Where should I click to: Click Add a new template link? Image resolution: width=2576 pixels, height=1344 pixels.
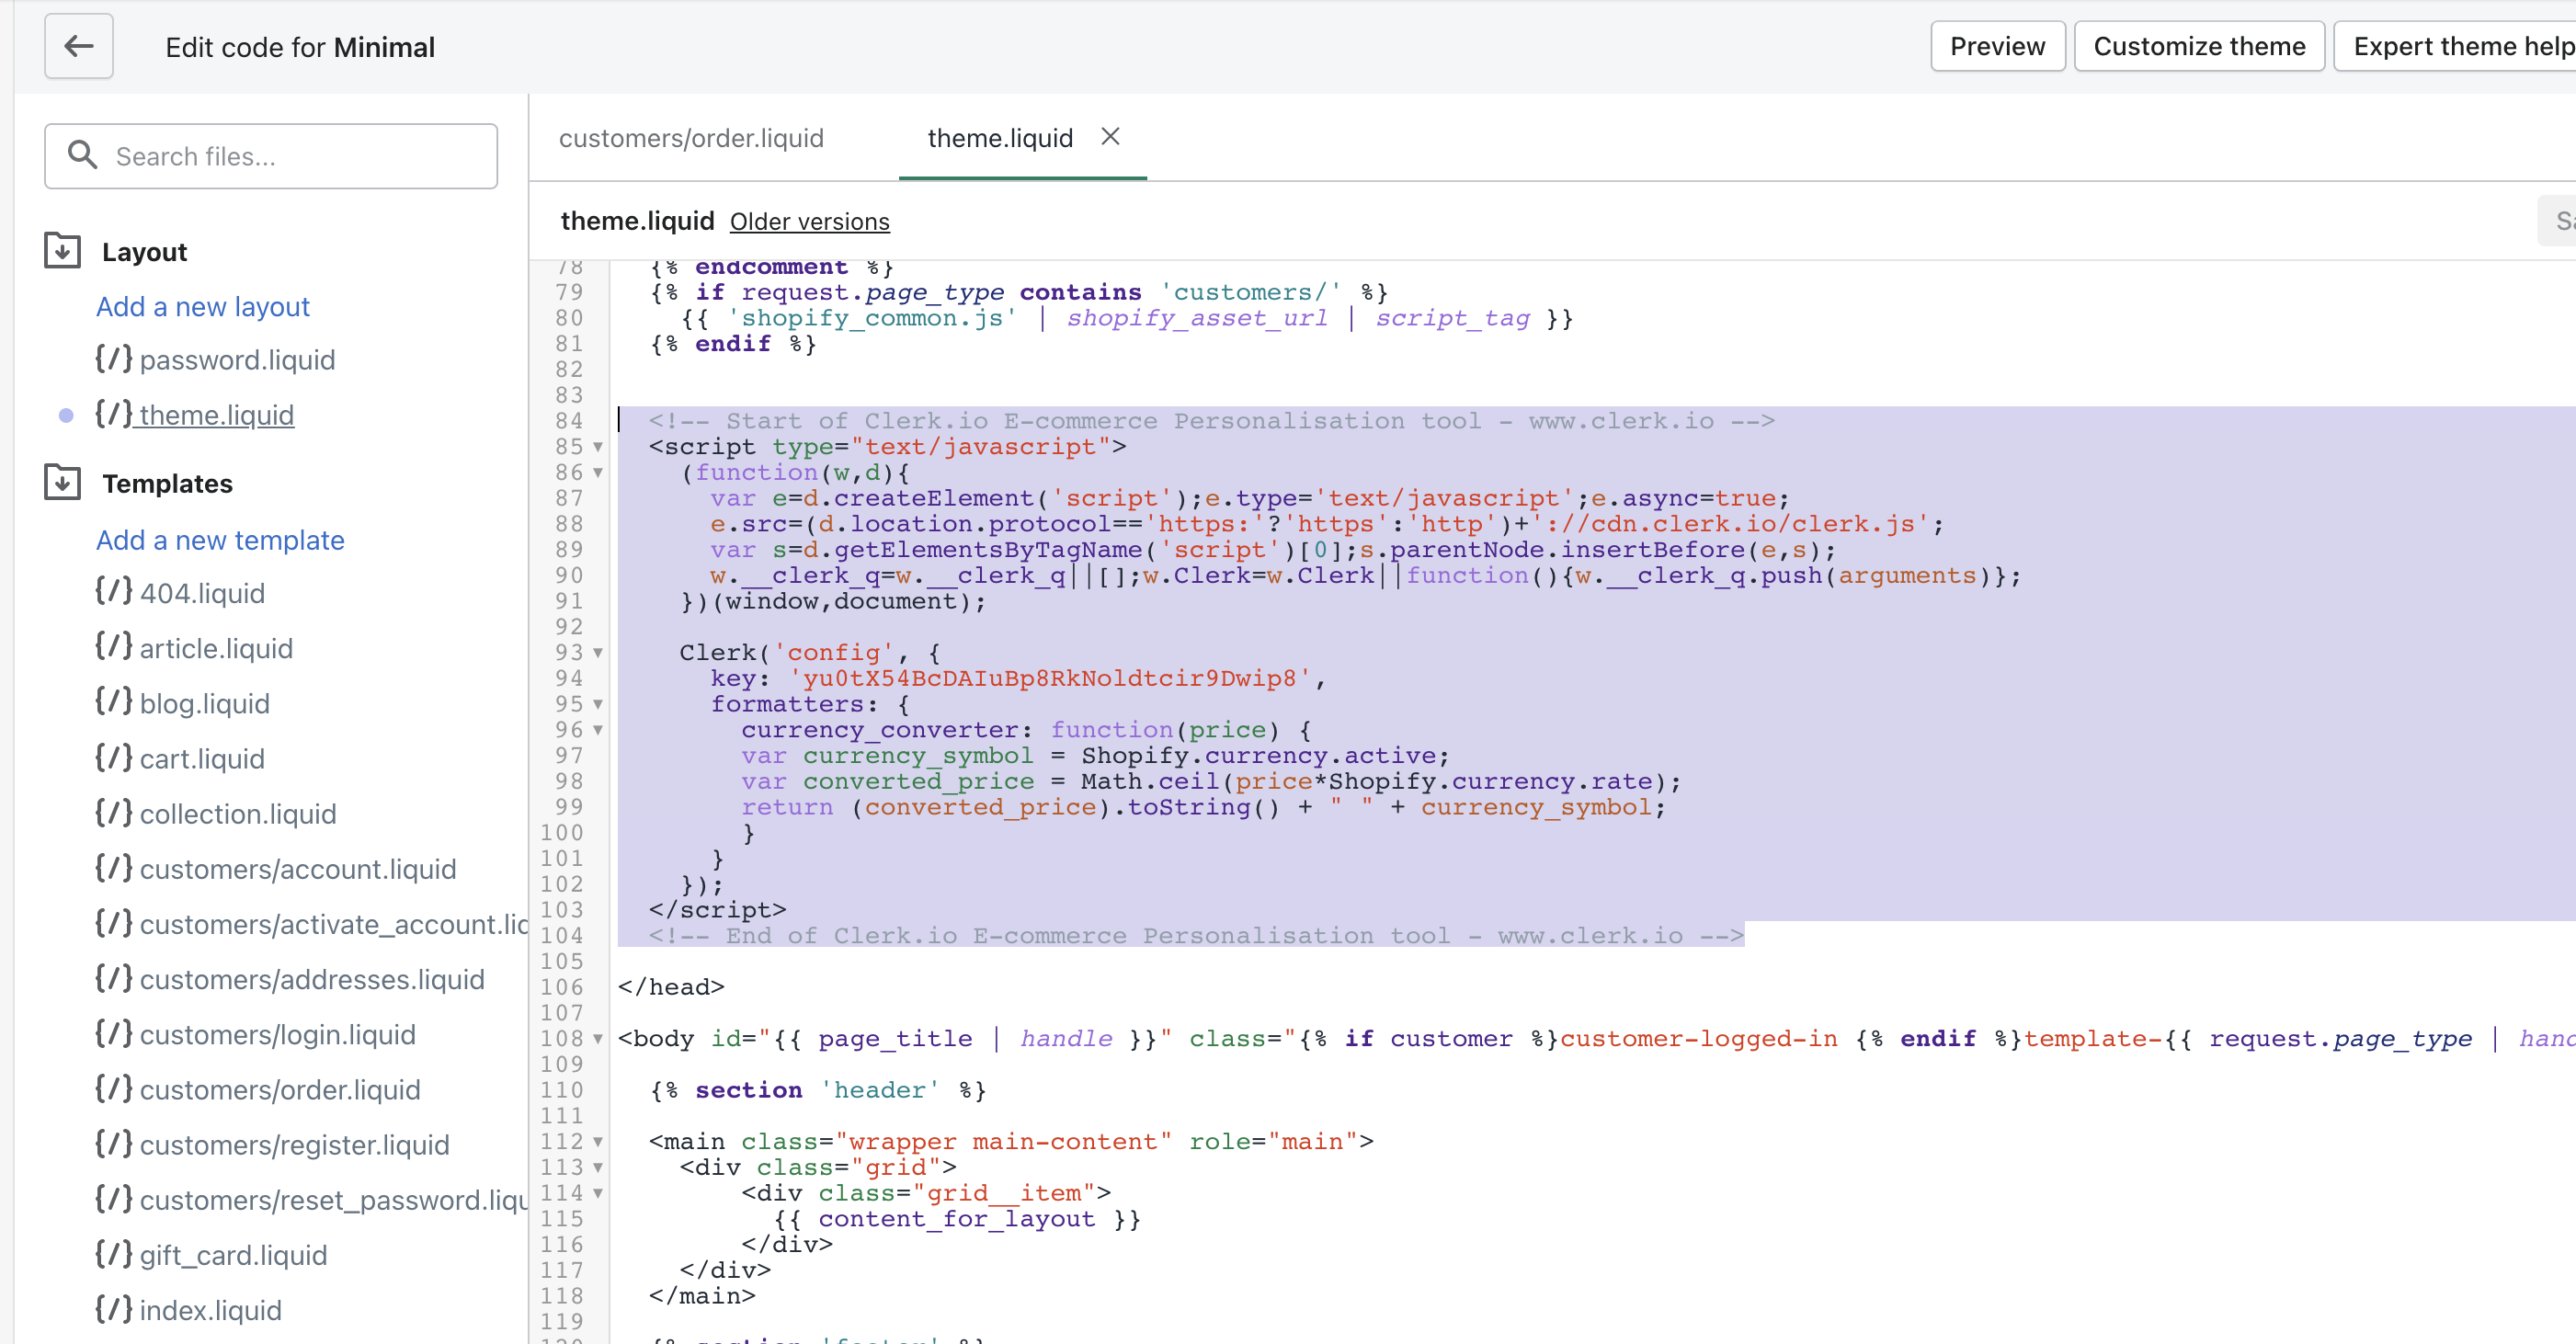click(220, 540)
